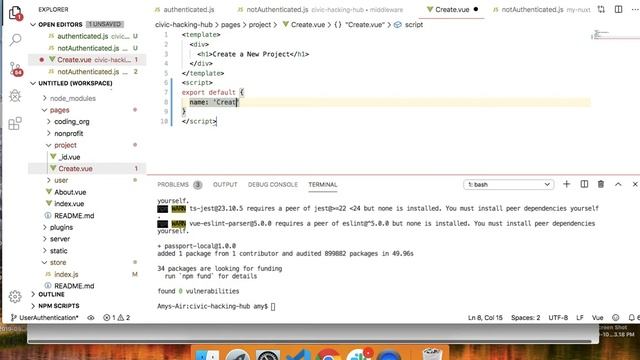Open the Source Control view
This screenshot has height=360, width=640.
click(x=15, y=69)
